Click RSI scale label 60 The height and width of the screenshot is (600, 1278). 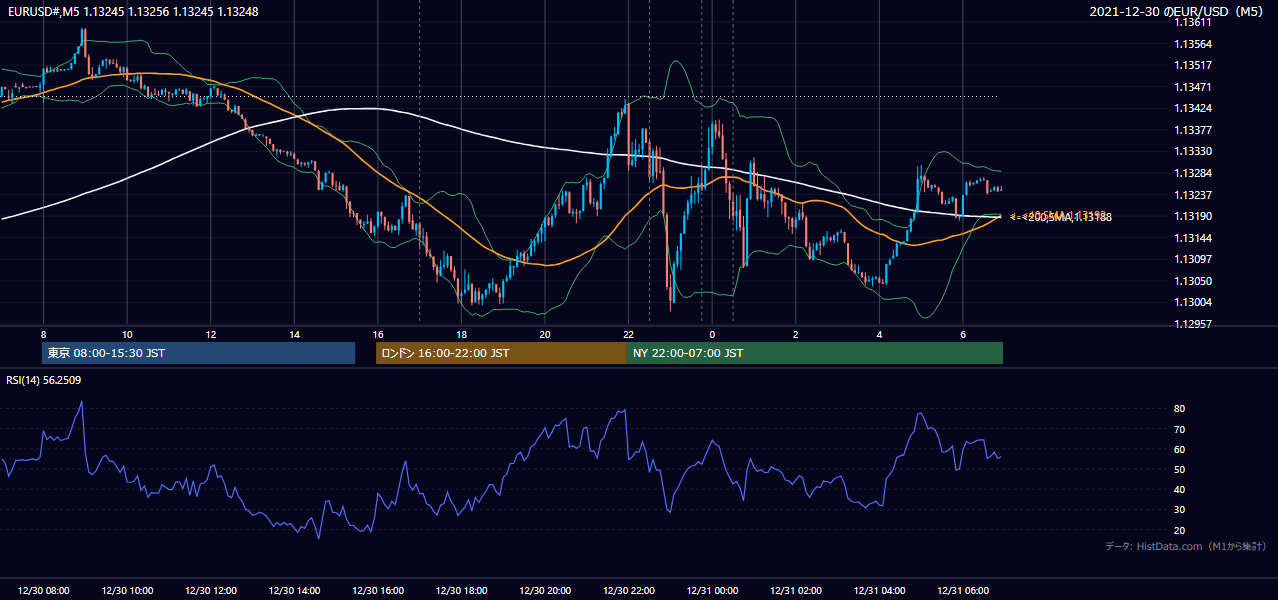coord(1180,449)
